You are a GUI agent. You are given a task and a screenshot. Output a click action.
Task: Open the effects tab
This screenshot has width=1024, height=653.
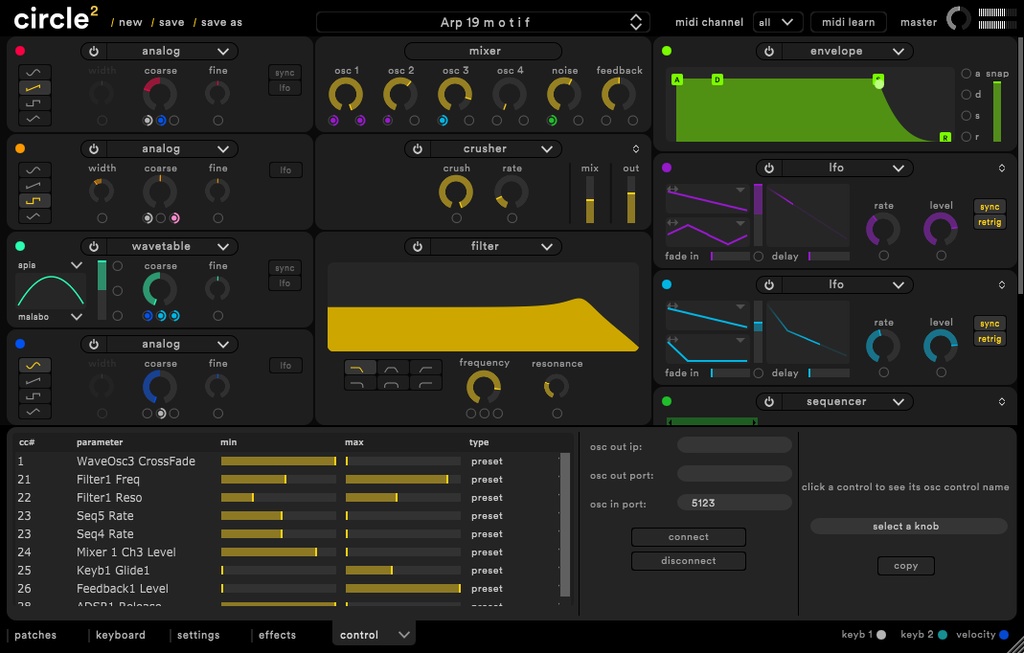click(277, 634)
